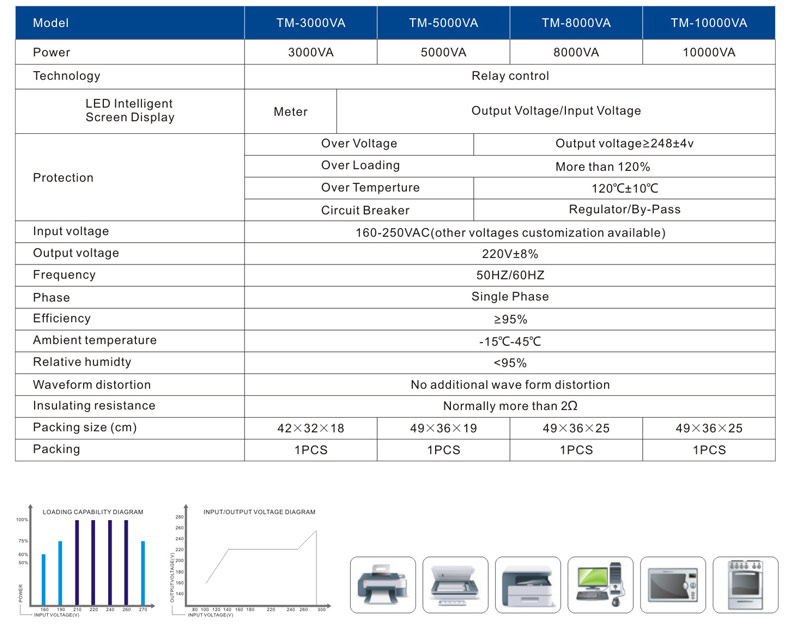Select the 160-250VAC customization cell
The height and width of the screenshot is (631, 800).
tap(510, 232)
